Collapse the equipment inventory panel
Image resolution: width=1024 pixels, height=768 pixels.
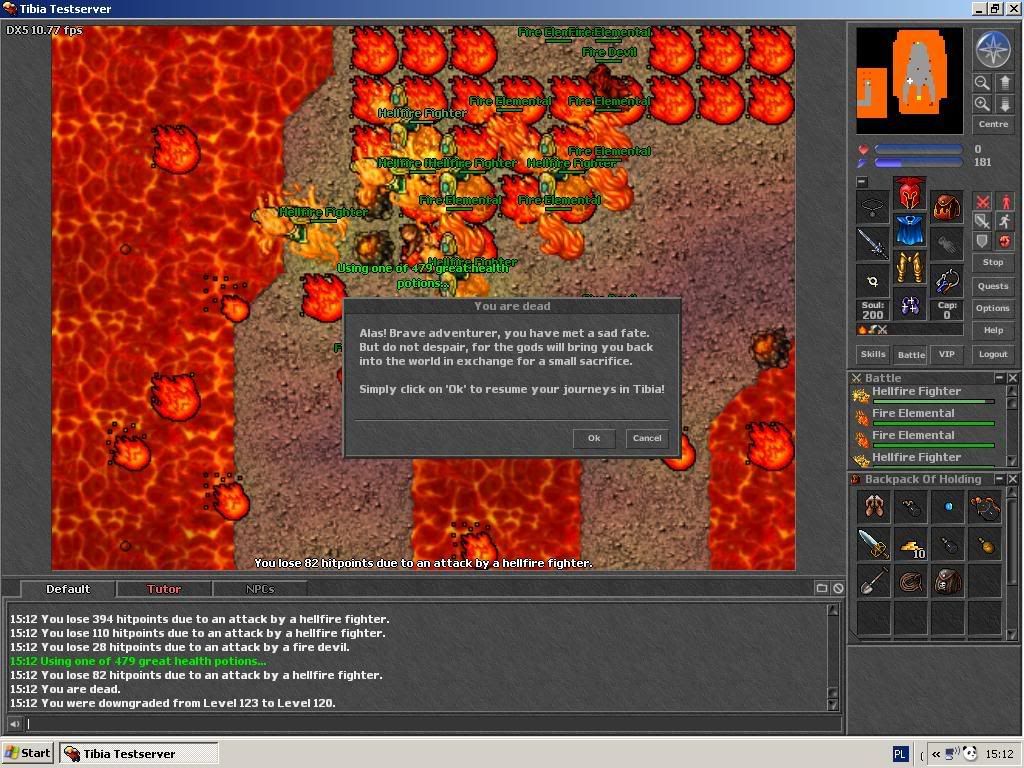click(x=862, y=182)
